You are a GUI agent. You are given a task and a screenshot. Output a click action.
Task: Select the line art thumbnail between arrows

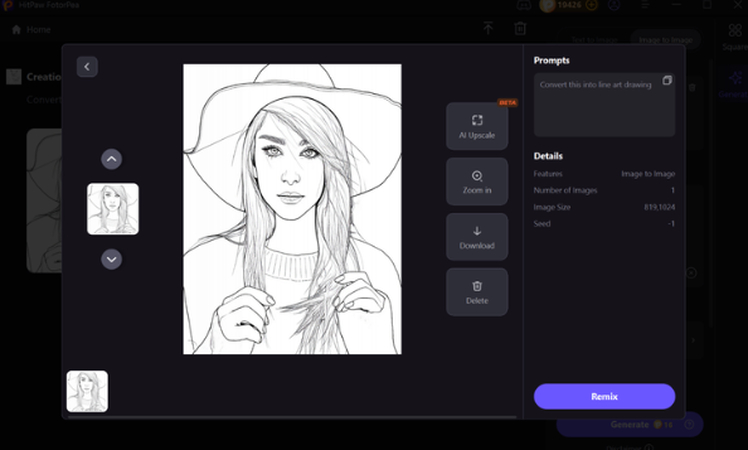click(113, 209)
